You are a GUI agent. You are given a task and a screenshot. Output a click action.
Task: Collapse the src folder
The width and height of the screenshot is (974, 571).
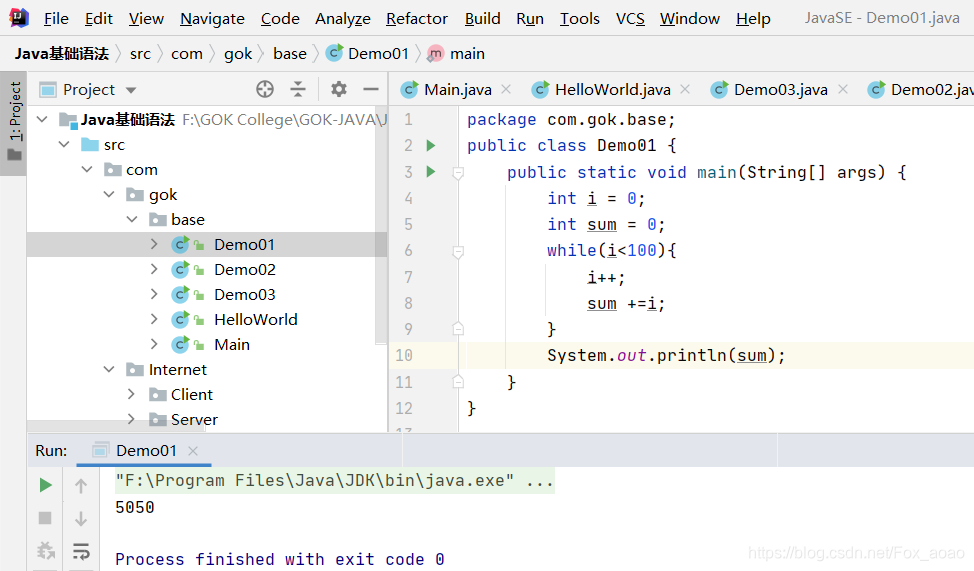(64, 144)
